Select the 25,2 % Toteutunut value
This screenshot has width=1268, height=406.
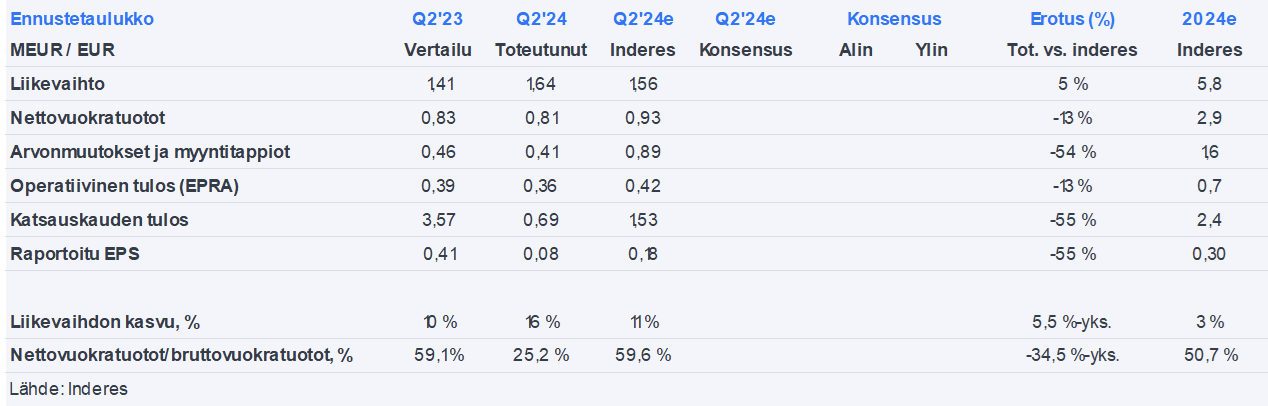tap(542, 355)
